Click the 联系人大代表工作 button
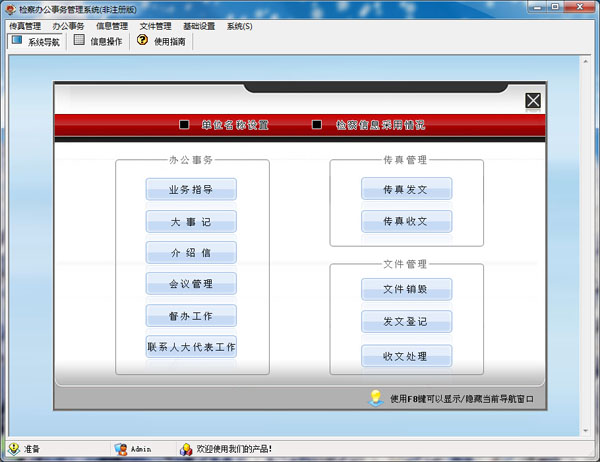Screen dimensions: 600x462 pos(191,347)
